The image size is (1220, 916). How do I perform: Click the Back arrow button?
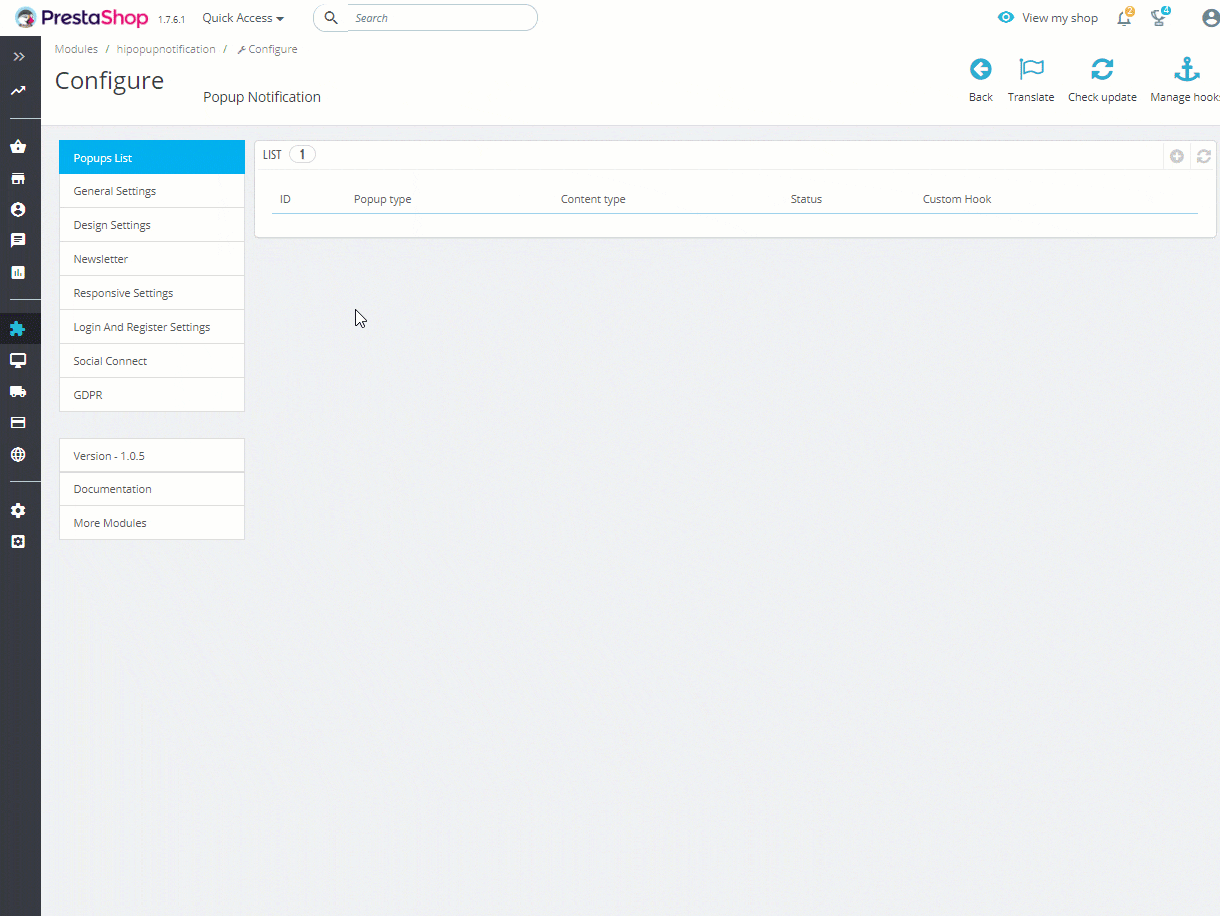point(981,80)
